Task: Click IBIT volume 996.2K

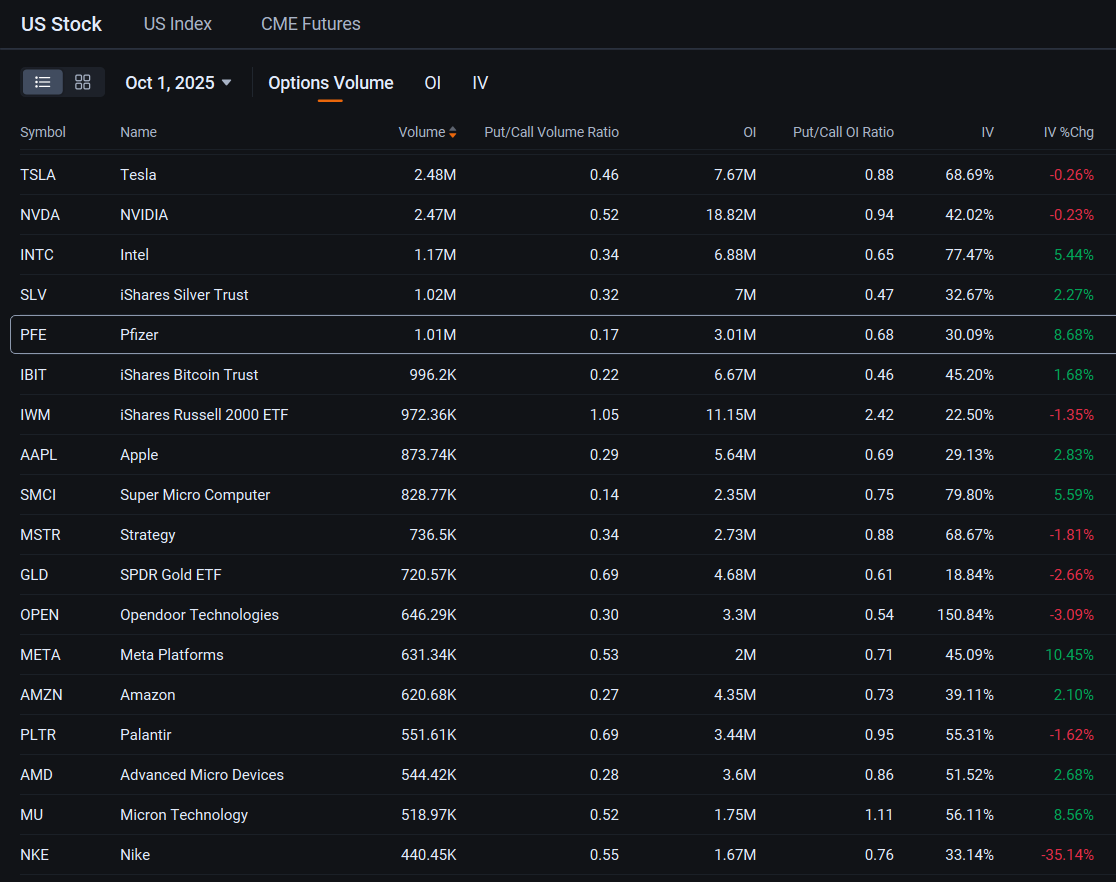Action: (433, 374)
